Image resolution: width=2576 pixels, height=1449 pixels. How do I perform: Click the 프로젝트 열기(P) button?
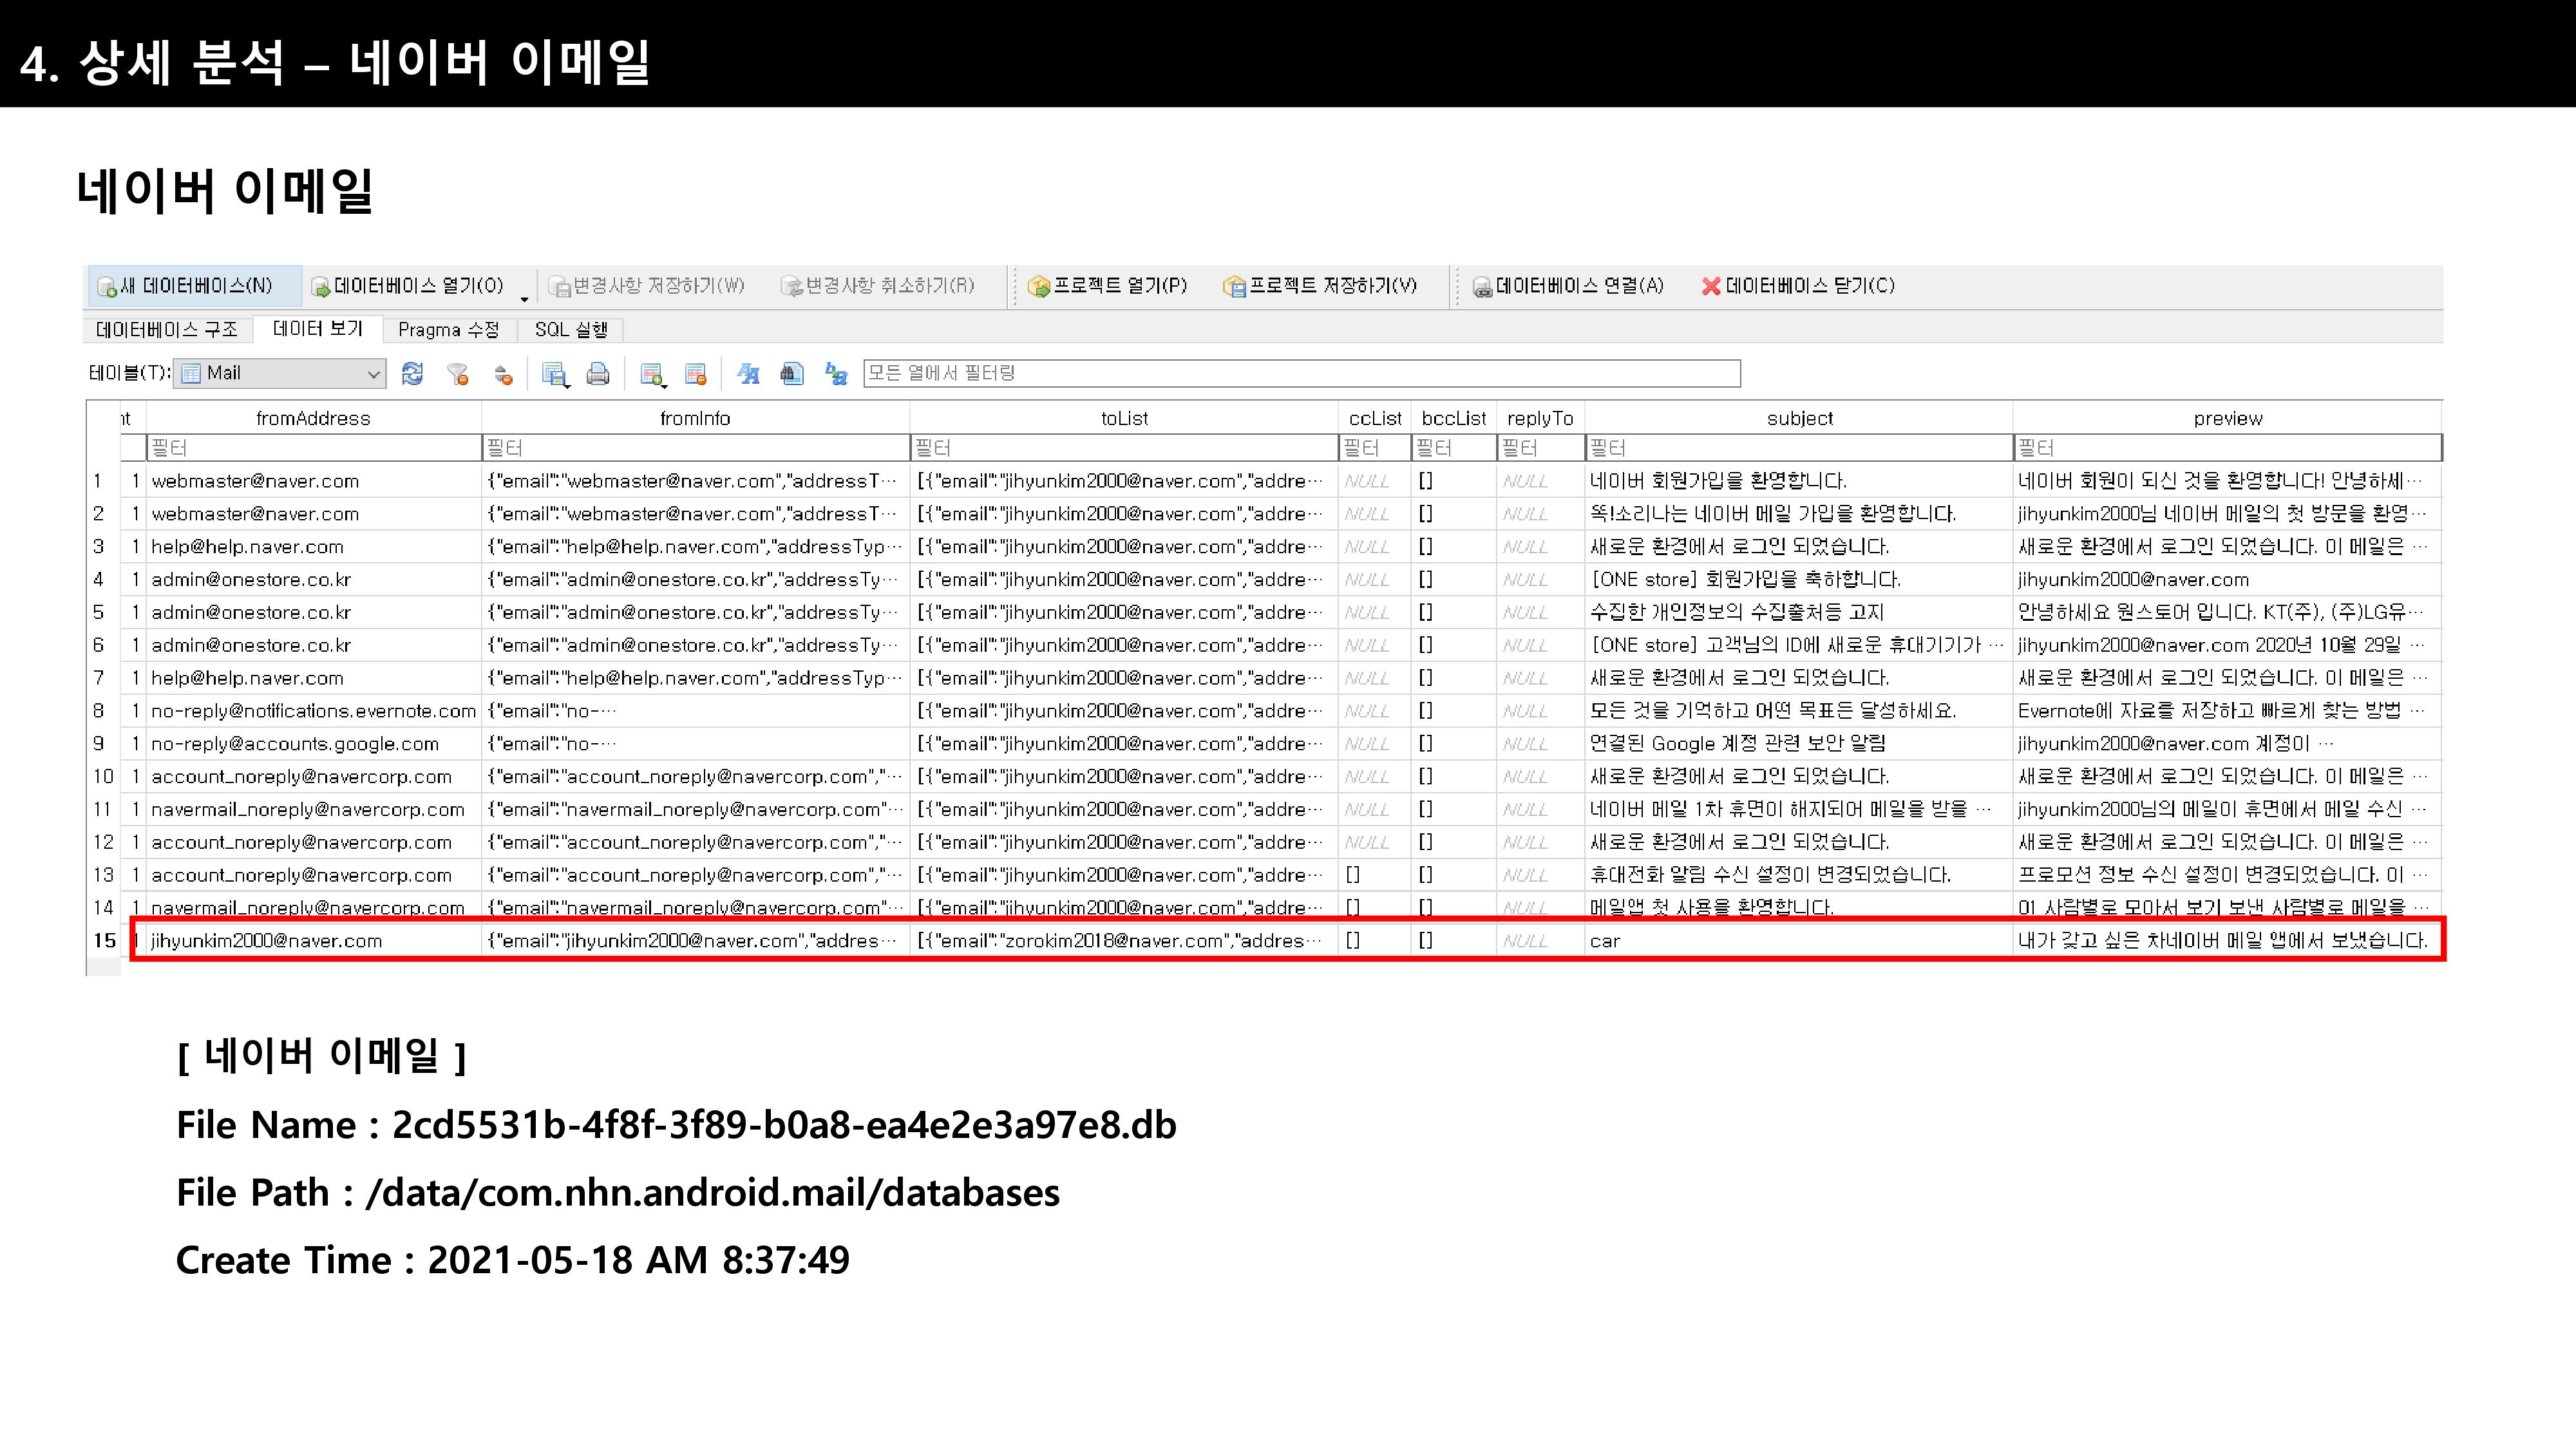point(1108,286)
